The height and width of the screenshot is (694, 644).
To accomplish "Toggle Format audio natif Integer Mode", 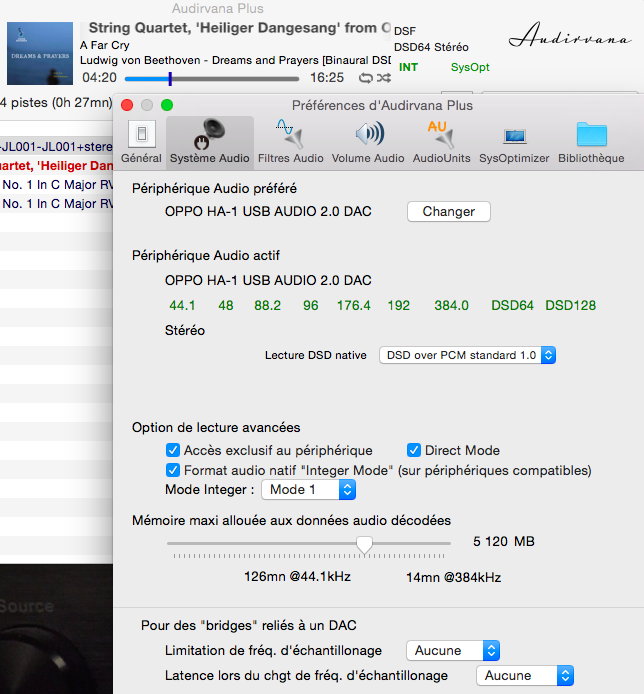I will pos(173,470).
